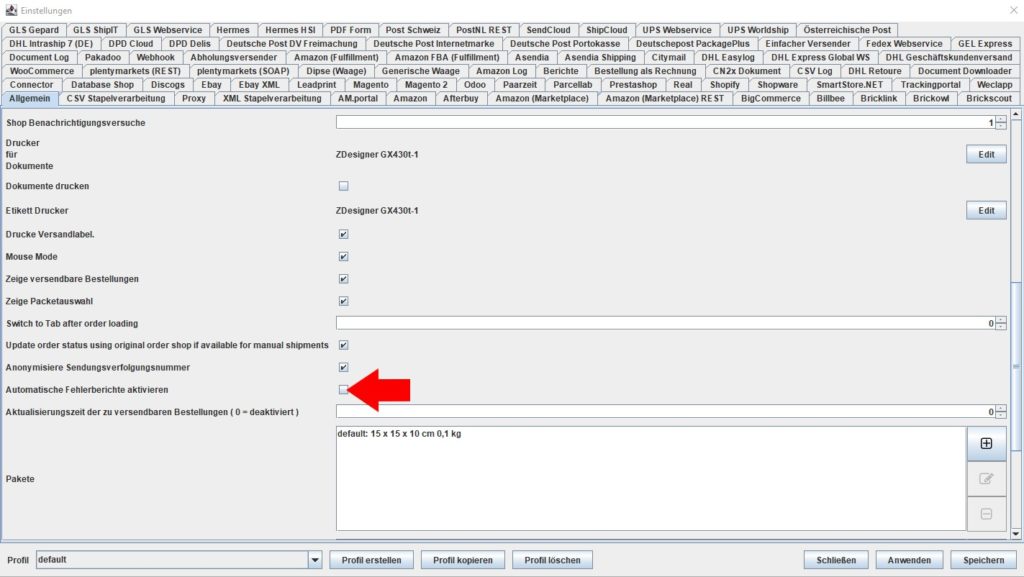Open the Bricklink tab
Image resolution: width=1024 pixels, height=577 pixels.
coord(878,99)
